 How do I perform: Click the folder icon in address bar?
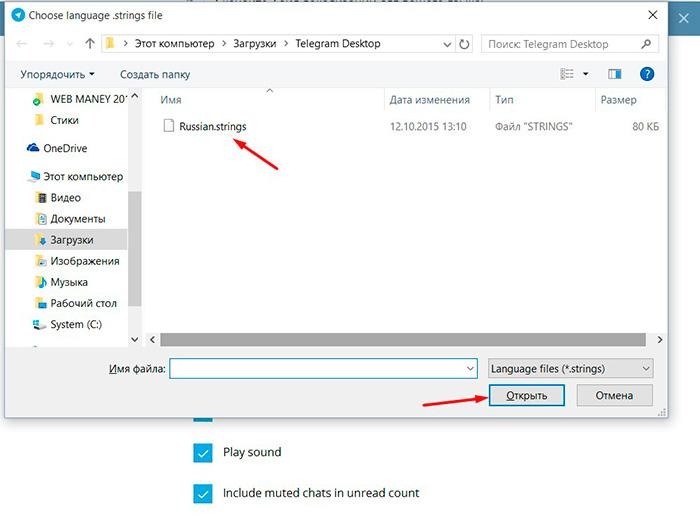pyautogui.click(x=110, y=43)
